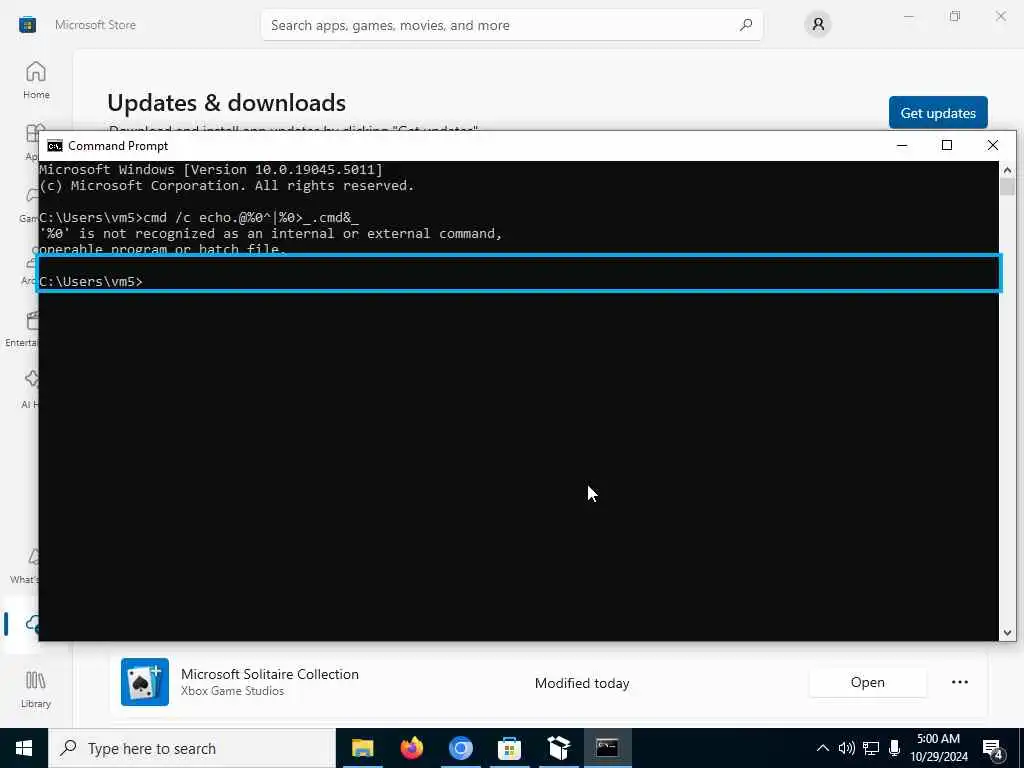Open the user account profile icon
This screenshot has width=1024, height=768.
[818, 25]
